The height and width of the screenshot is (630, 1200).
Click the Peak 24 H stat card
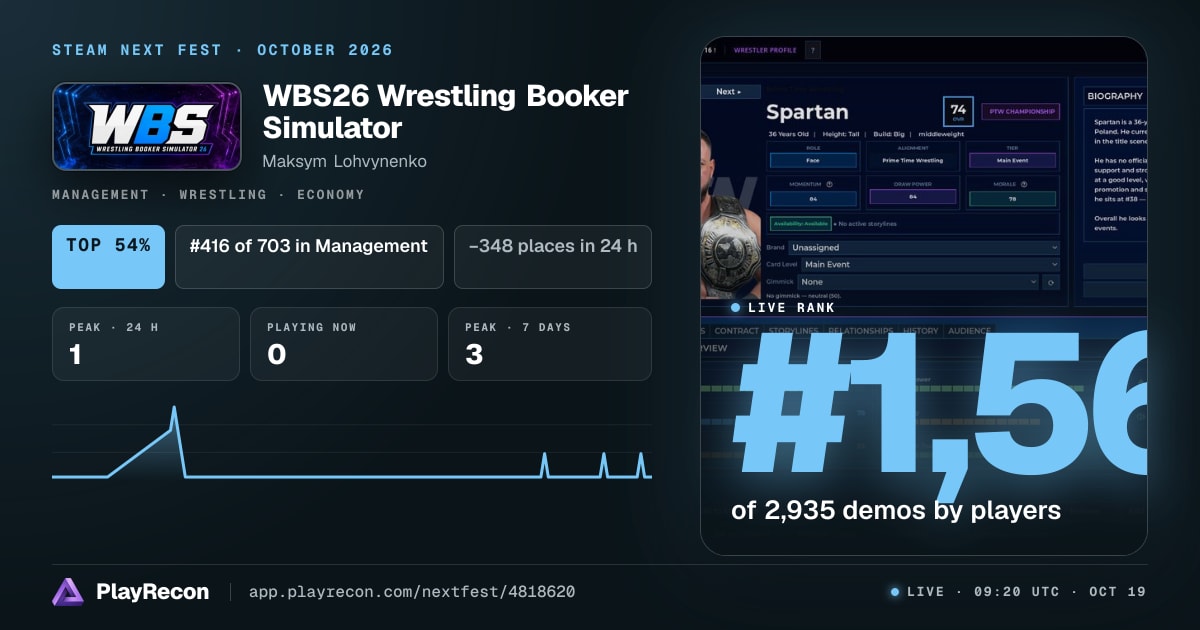click(146, 344)
